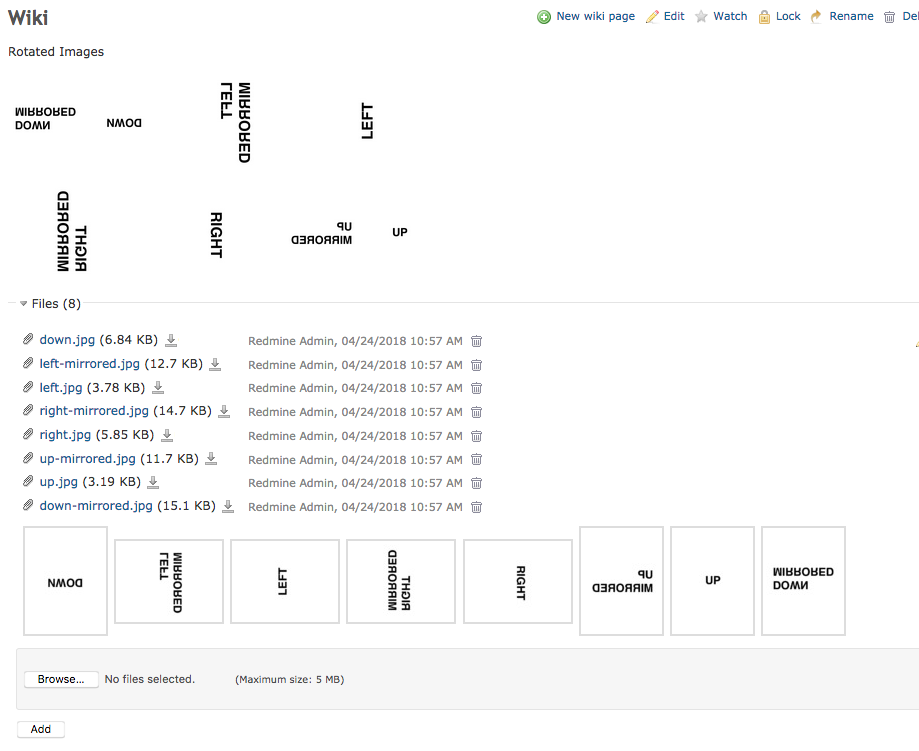Open the right.jpg file link

click(x=65, y=435)
